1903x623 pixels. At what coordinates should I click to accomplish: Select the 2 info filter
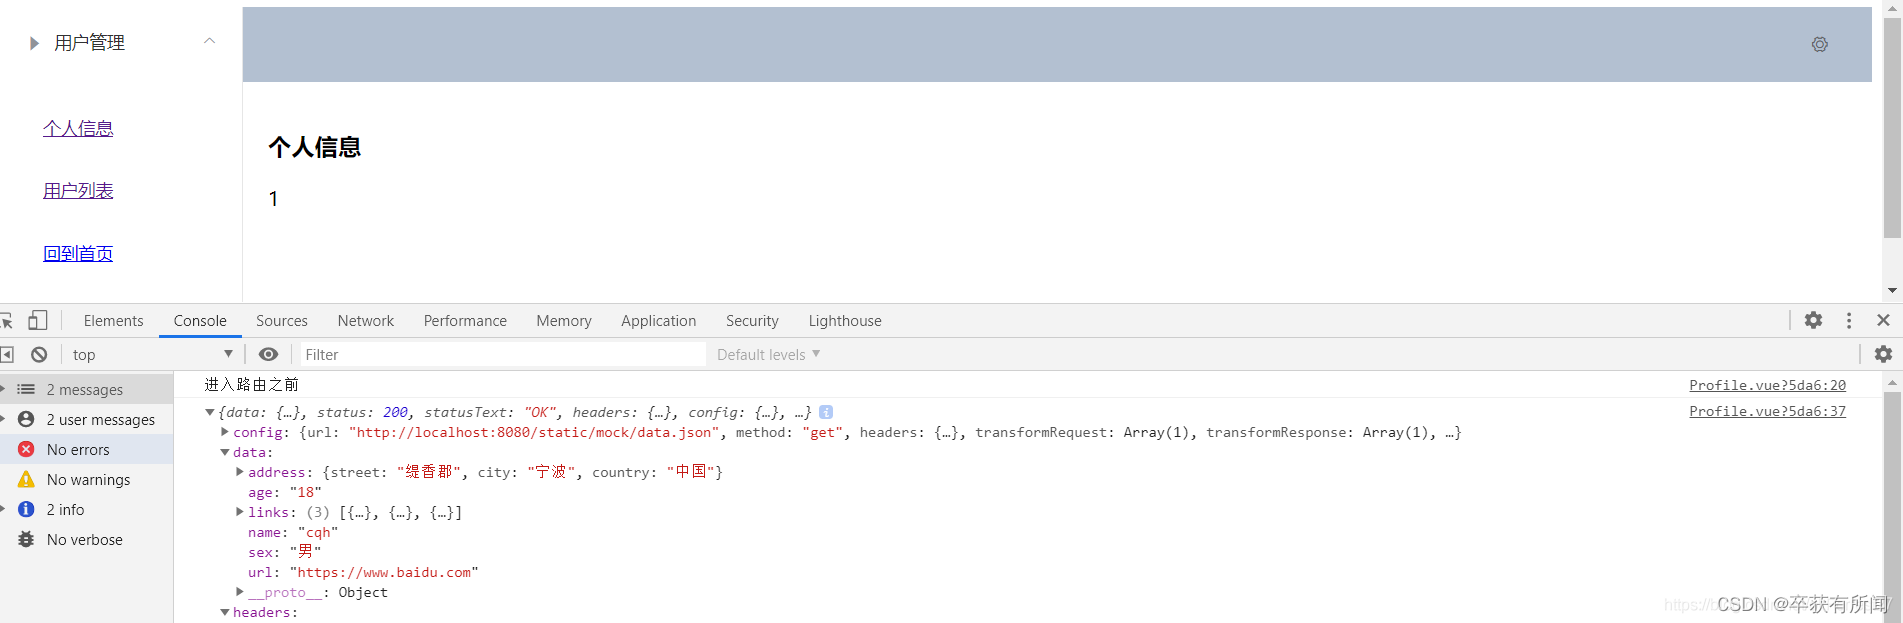[x=86, y=509]
